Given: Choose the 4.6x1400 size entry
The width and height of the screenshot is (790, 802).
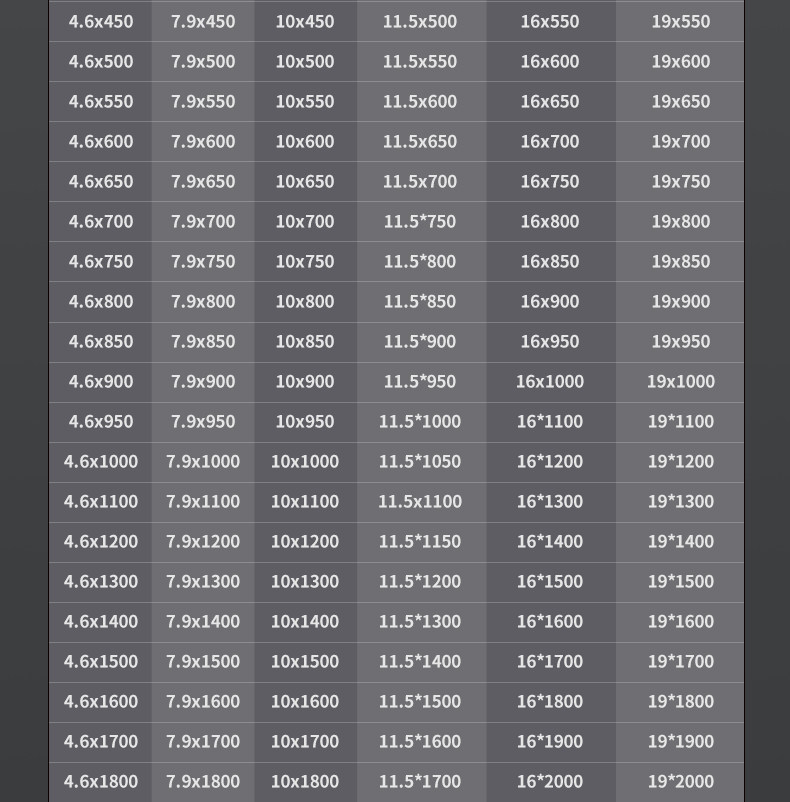Looking at the screenshot, I should coord(101,621).
